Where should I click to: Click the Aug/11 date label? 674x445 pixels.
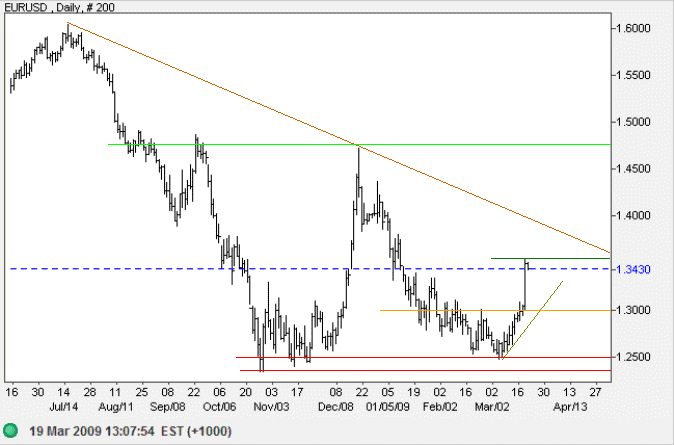click(x=116, y=406)
